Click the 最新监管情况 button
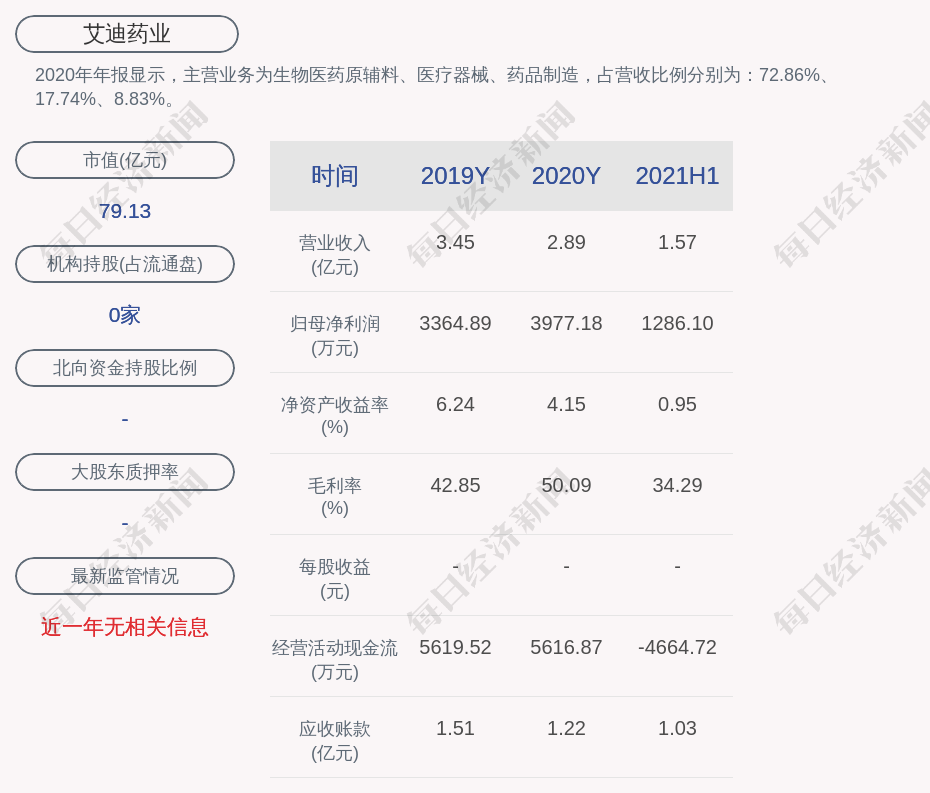Viewport: 930px width, 793px height. (x=125, y=576)
